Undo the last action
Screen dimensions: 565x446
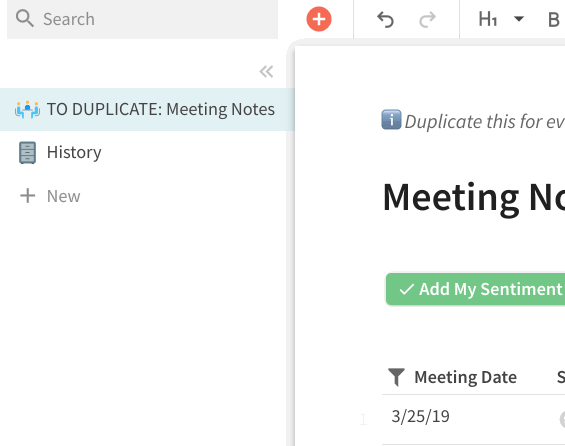pos(385,19)
